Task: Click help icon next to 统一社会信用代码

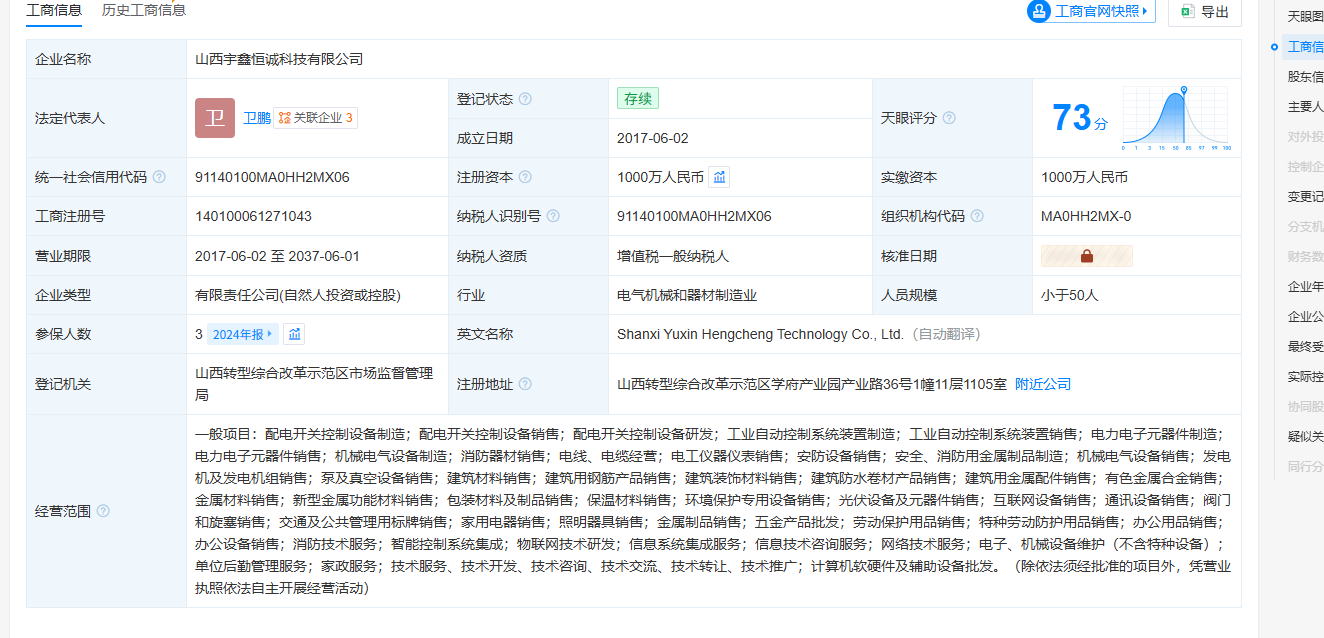Action: click(159, 177)
